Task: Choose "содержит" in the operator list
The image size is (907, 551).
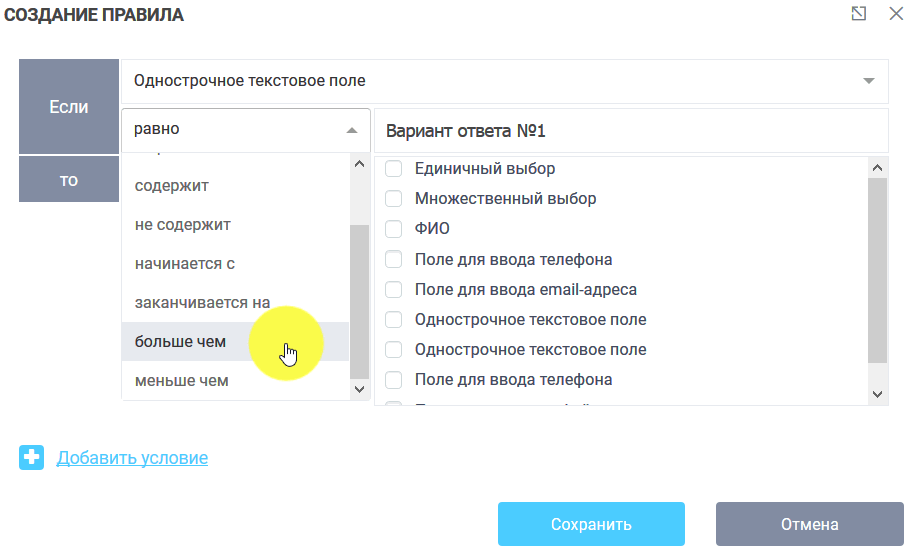Action: click(172, 186)
